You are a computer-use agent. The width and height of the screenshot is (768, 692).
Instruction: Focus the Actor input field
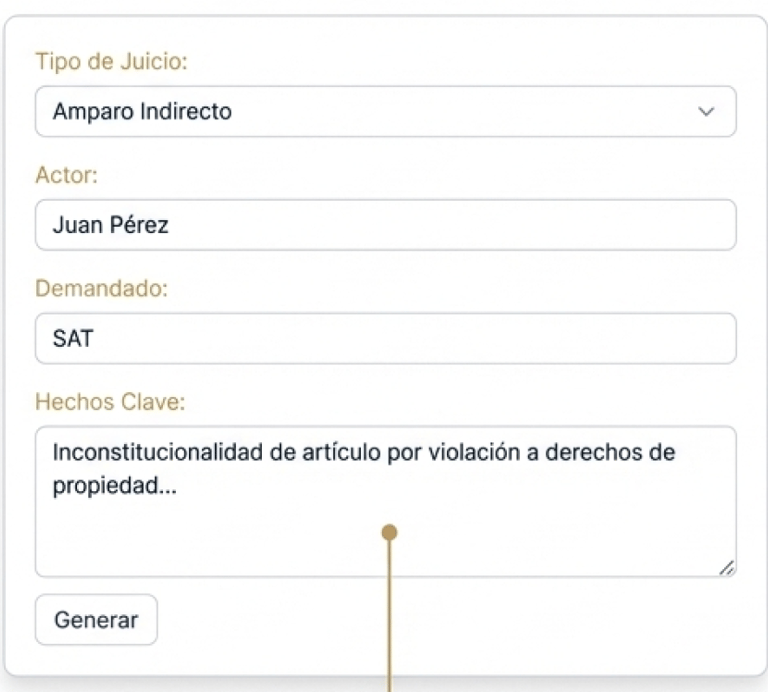click(385, 225)
